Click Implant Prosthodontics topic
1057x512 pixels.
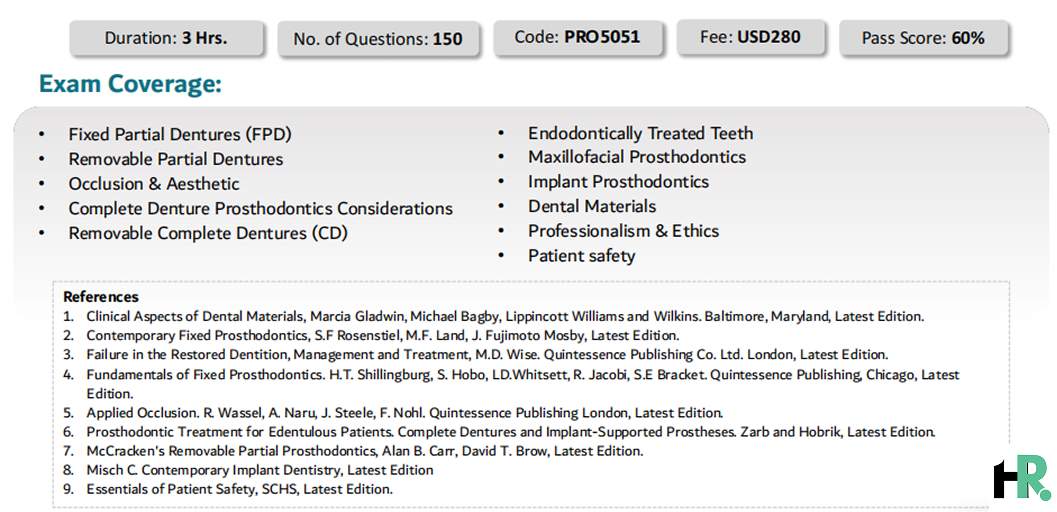pos(618,181)
